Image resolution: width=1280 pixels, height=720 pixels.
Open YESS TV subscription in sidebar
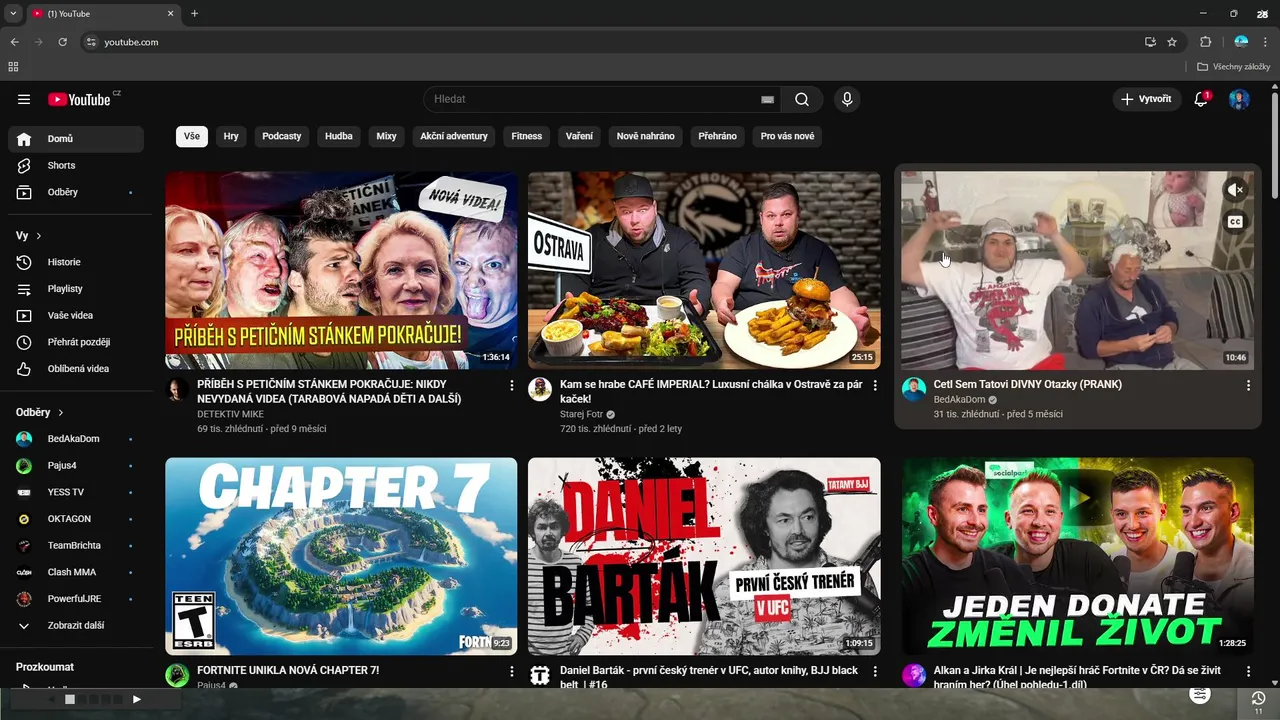[x=76, y=492]
